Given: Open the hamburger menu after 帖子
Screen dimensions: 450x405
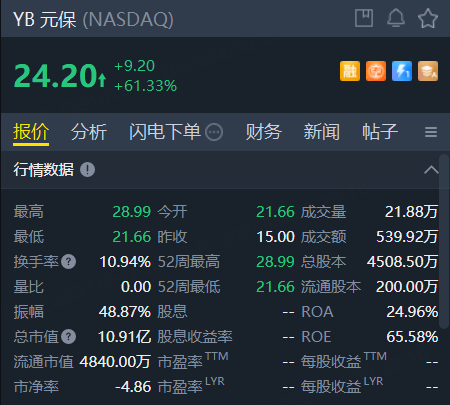Looking at the screenshot, I should tap(431, 132).
